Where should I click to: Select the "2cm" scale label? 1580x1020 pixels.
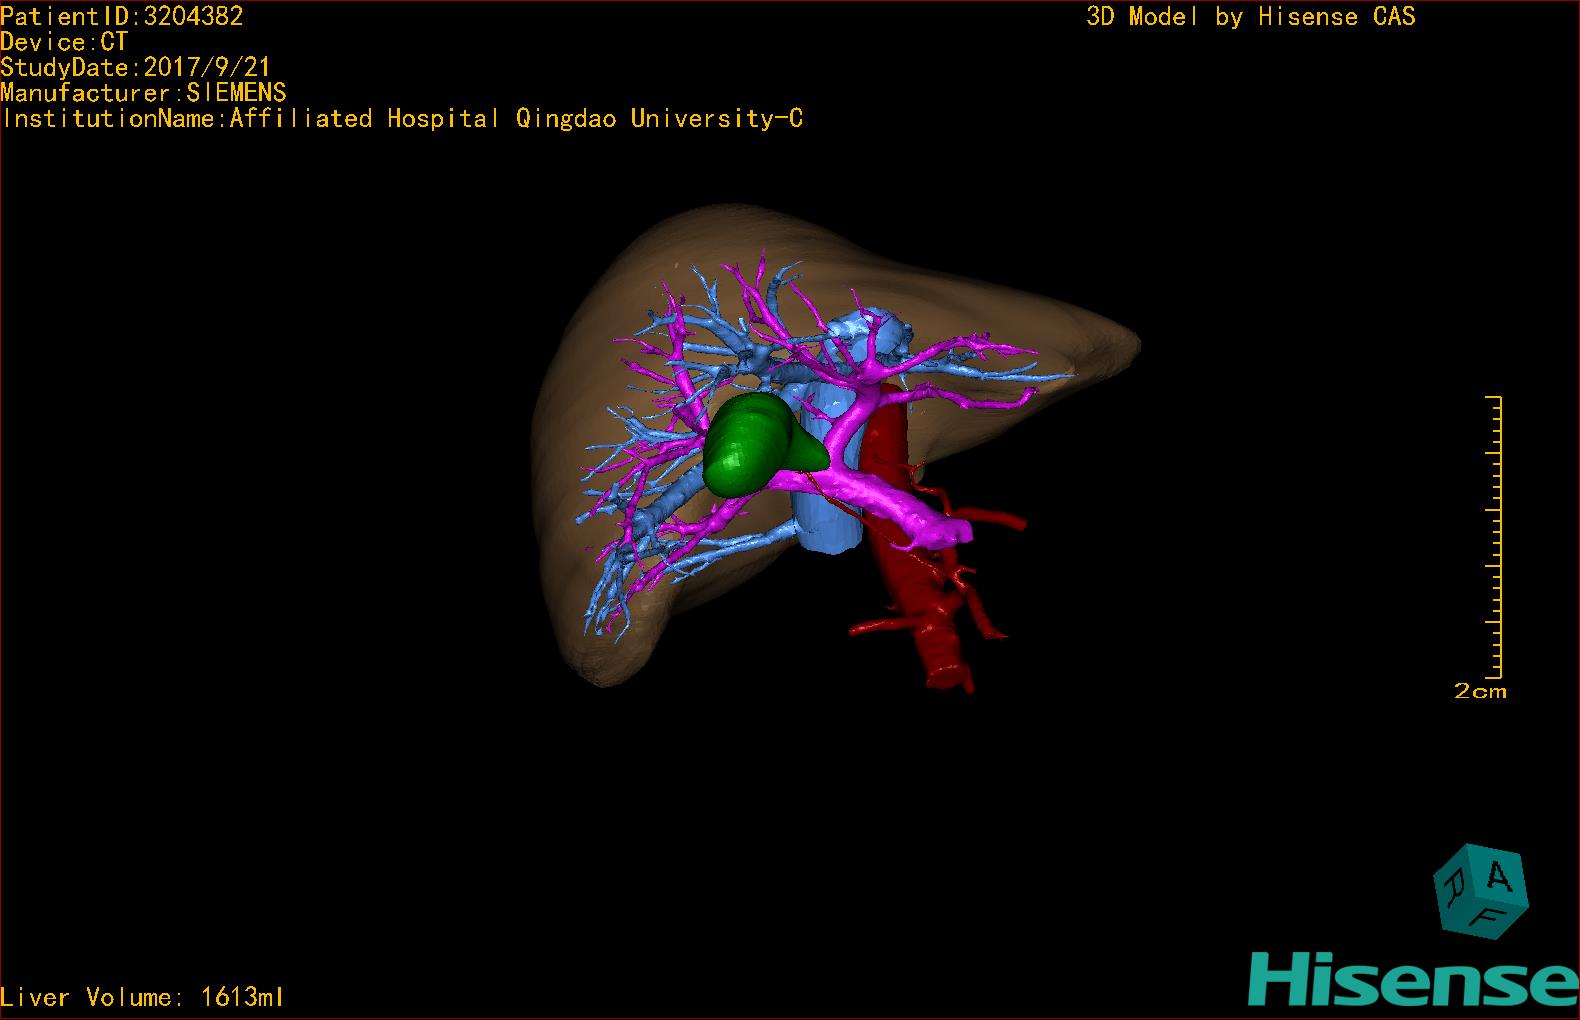click(x=1480, y=691)
